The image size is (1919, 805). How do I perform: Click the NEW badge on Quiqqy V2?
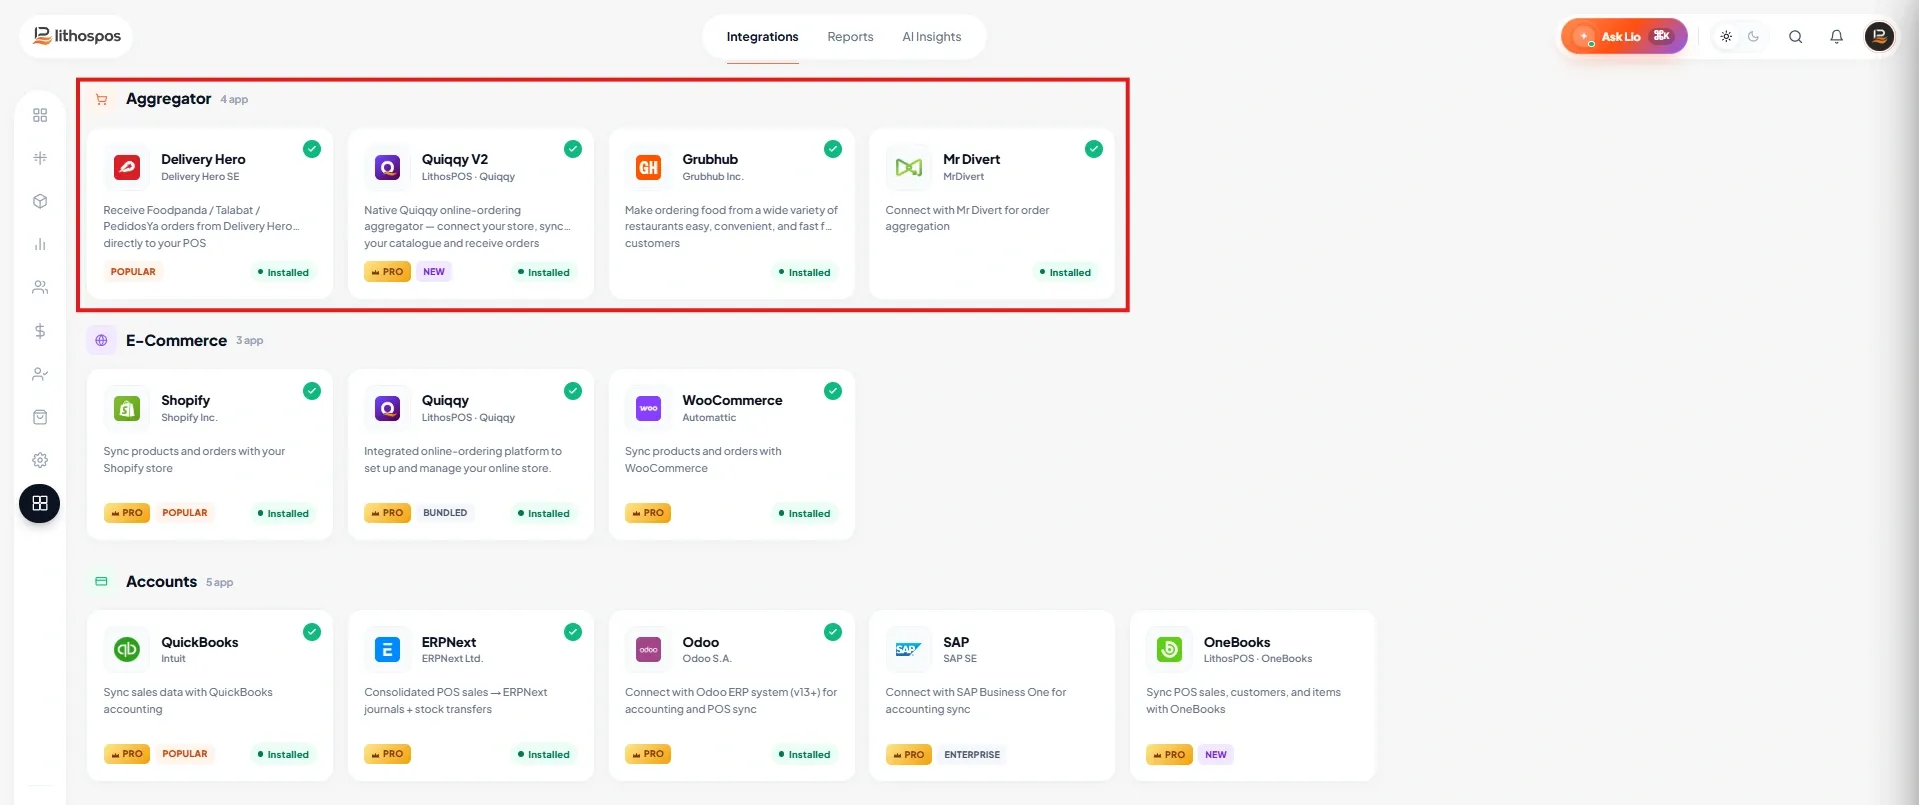[x=434, y=272]
